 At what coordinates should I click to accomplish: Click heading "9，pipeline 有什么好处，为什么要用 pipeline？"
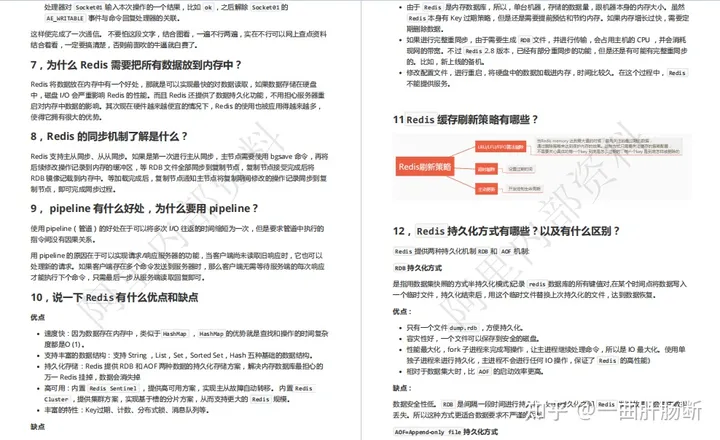[145, 209]
